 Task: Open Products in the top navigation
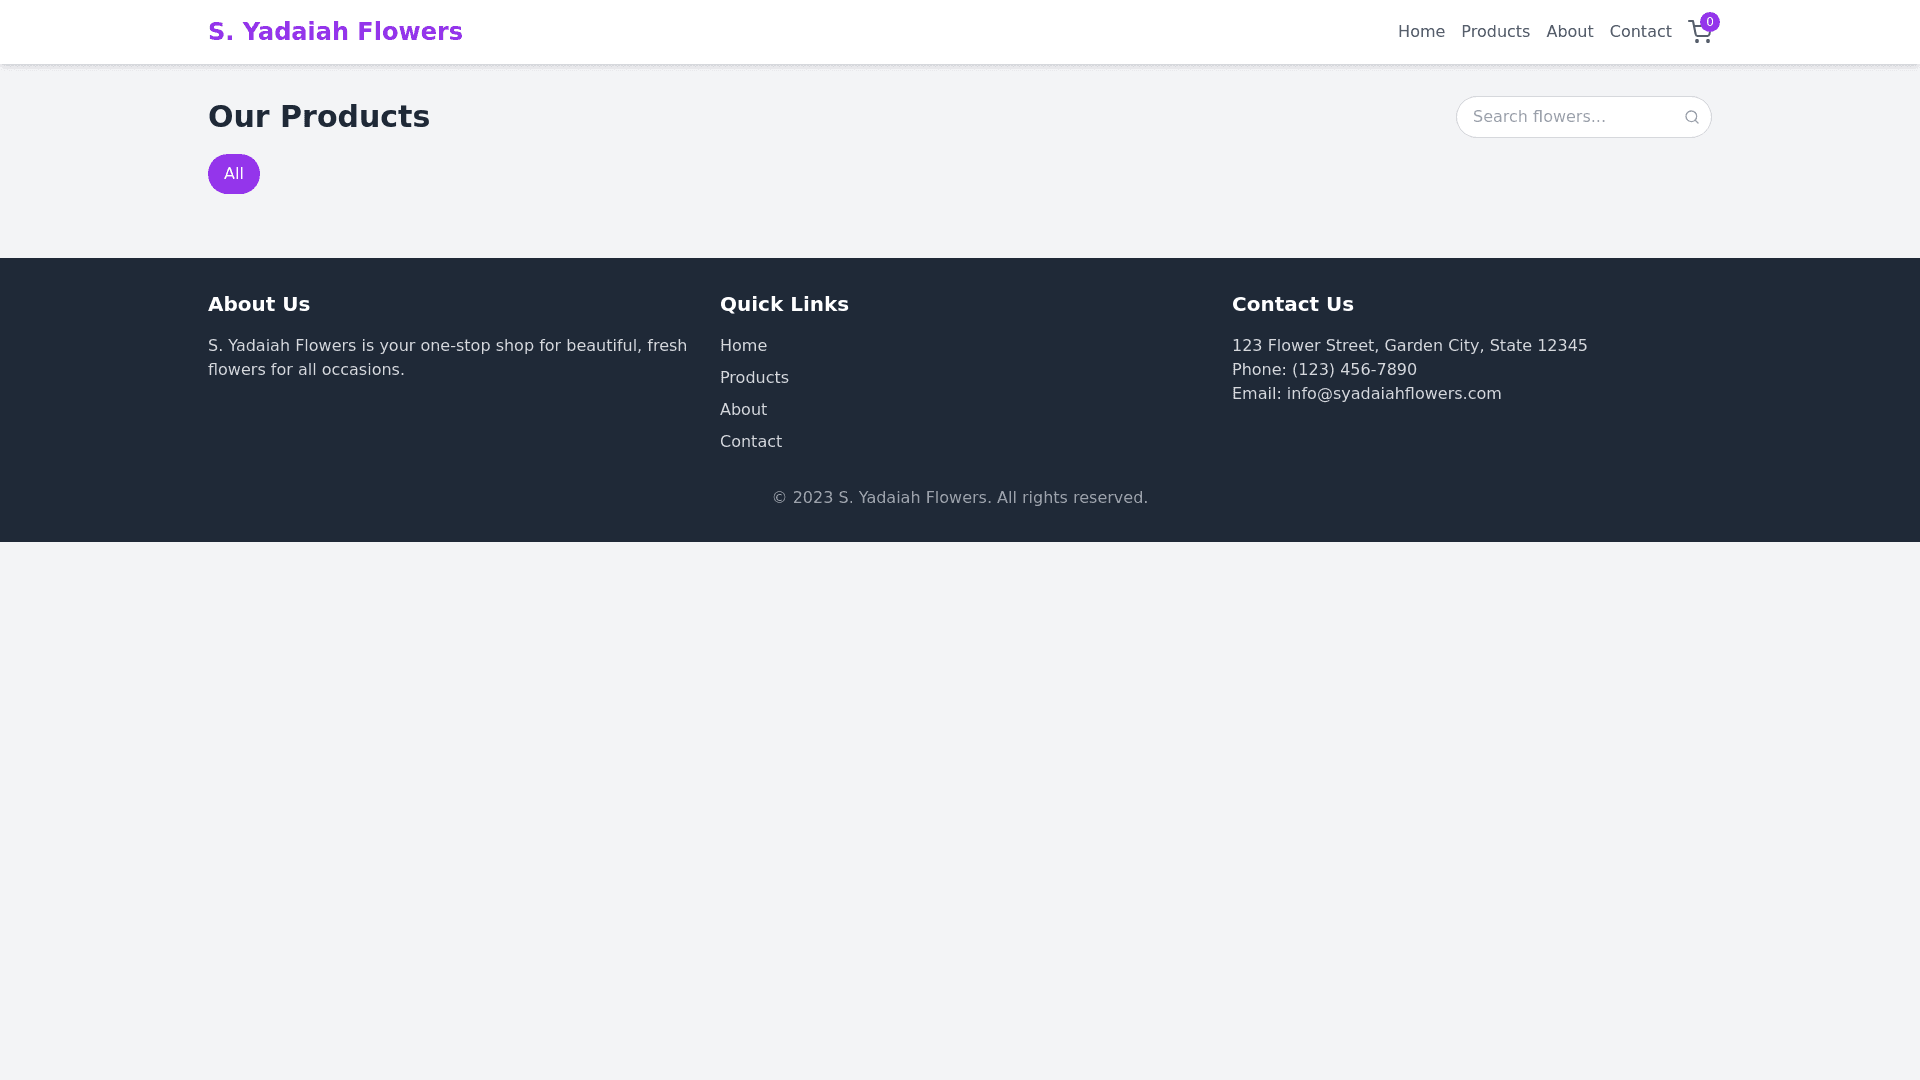click(x=1494, y=32)
